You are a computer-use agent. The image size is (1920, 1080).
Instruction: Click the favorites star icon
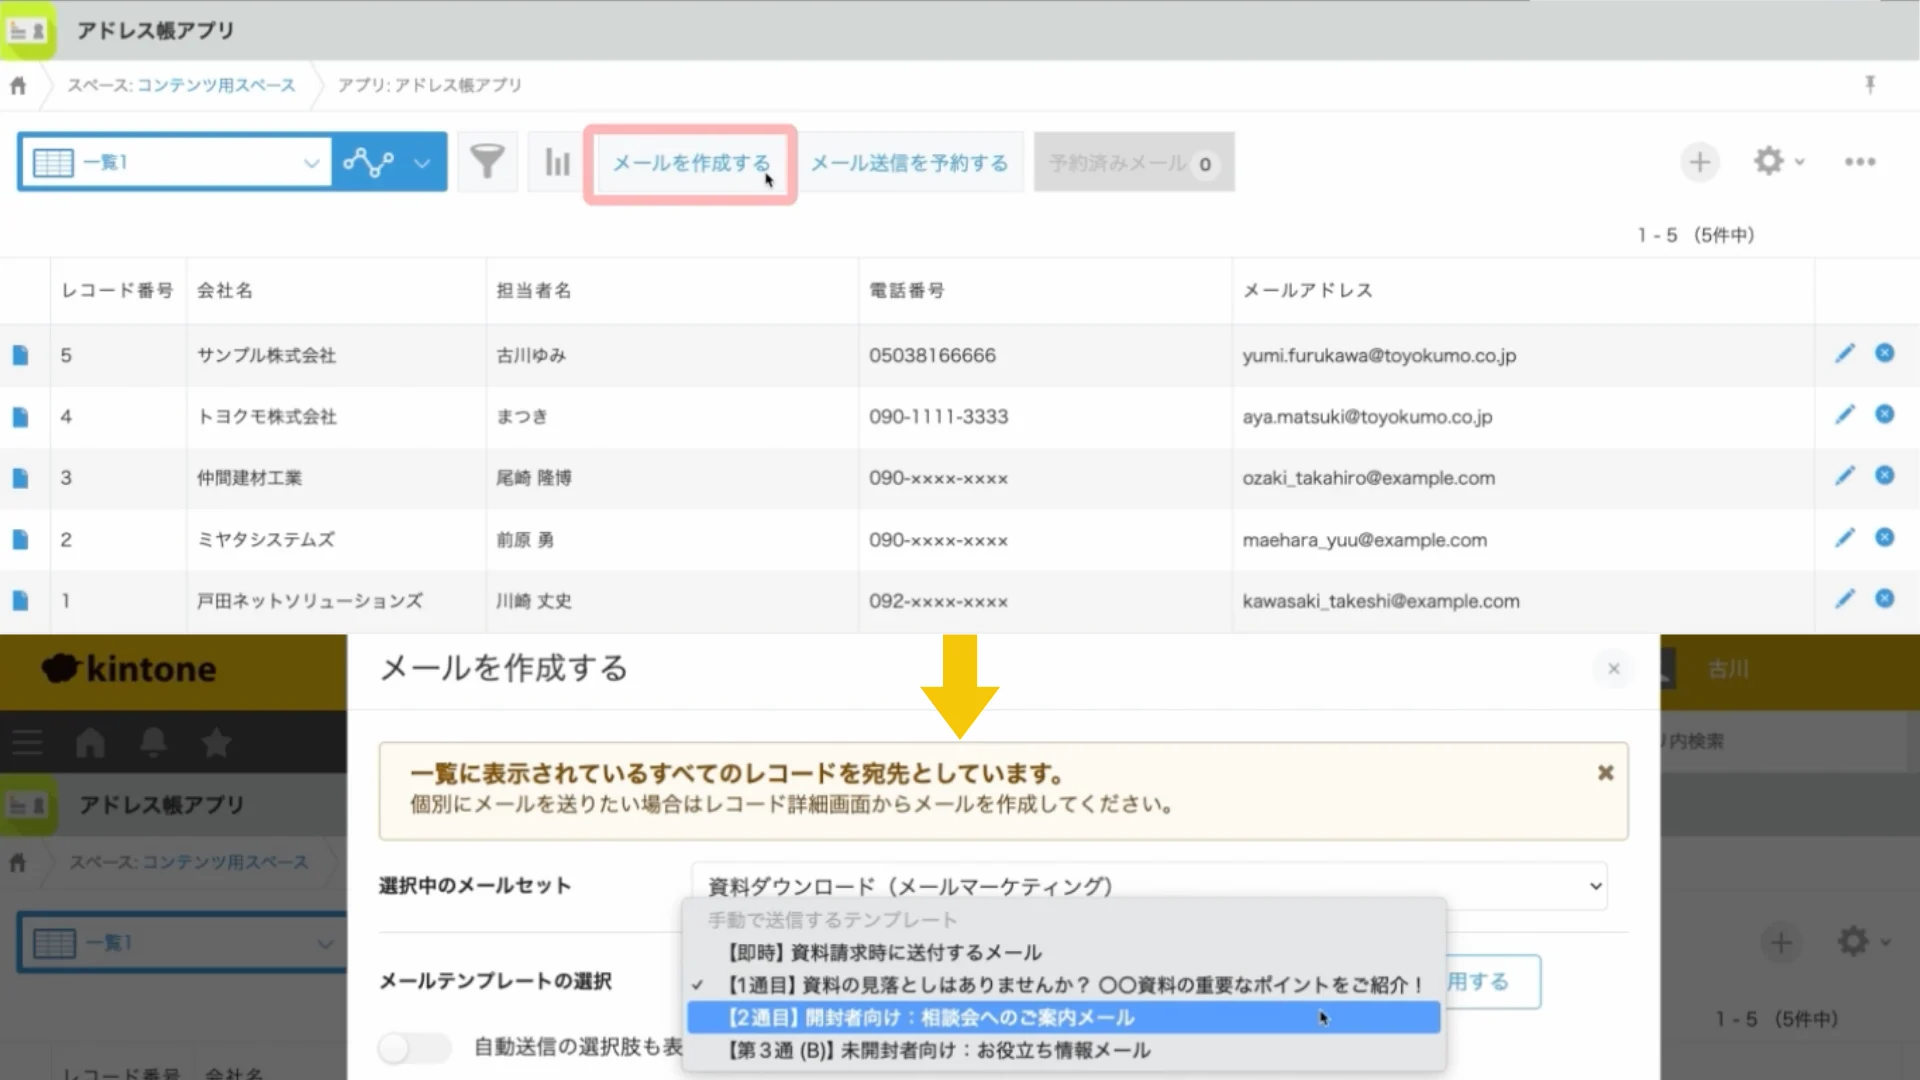[215, 742]
